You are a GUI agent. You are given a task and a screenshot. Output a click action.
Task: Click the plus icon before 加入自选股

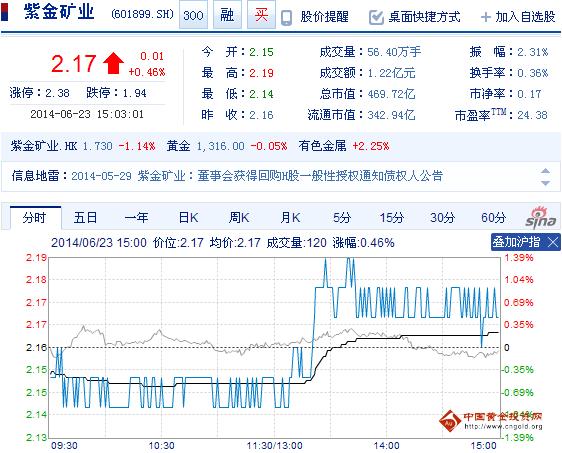485,17
